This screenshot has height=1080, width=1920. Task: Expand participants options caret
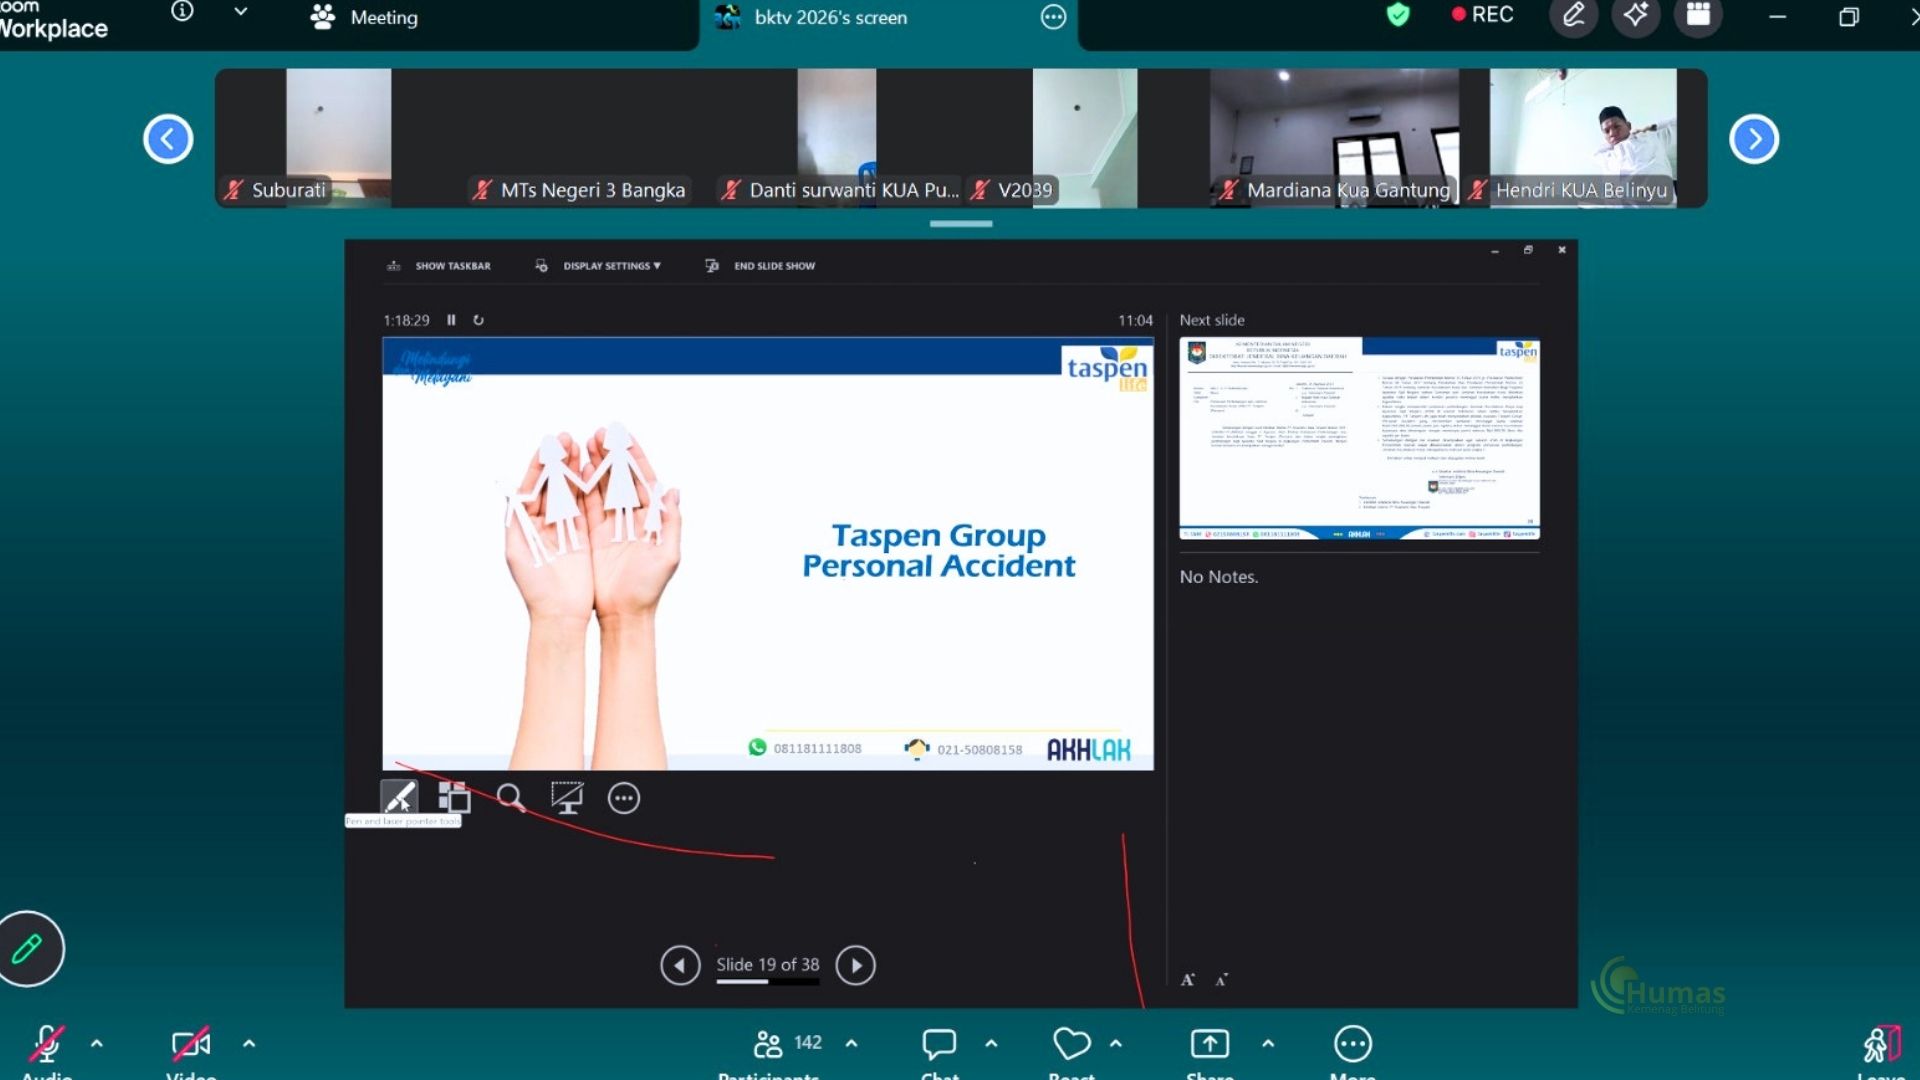click(x=852, y=1044)
